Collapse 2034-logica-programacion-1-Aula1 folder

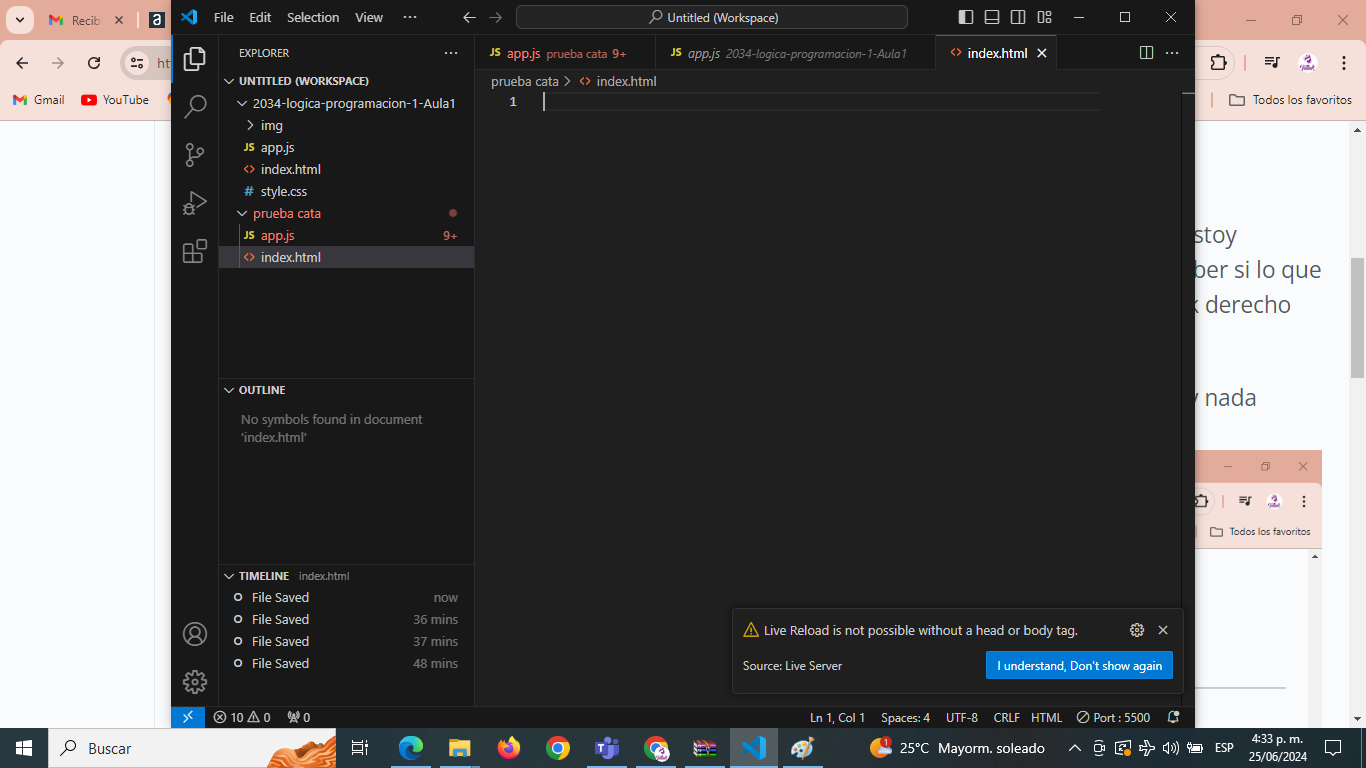[x=346, y=103]
